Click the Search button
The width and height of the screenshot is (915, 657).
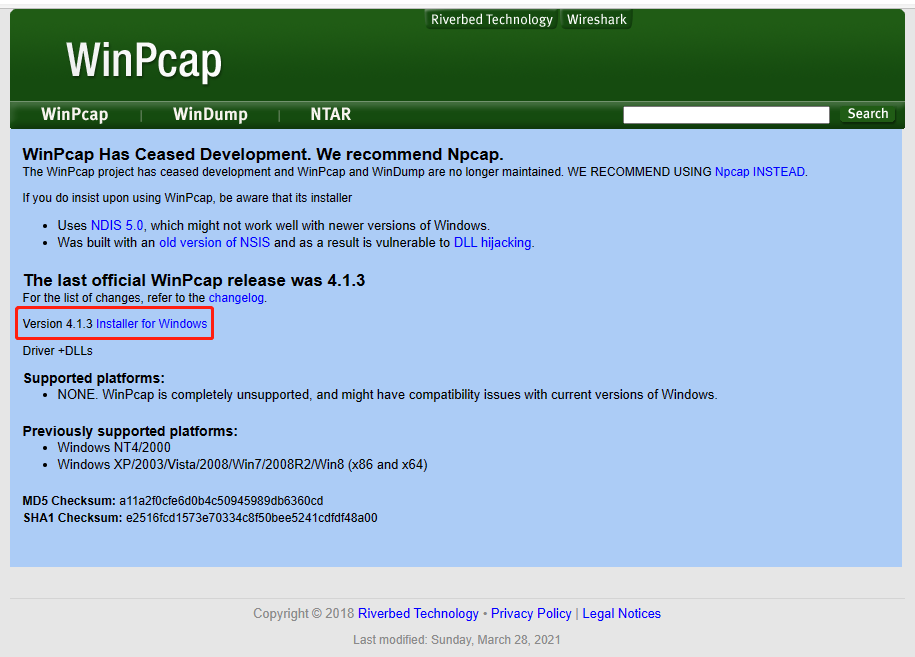click(867, 114)
